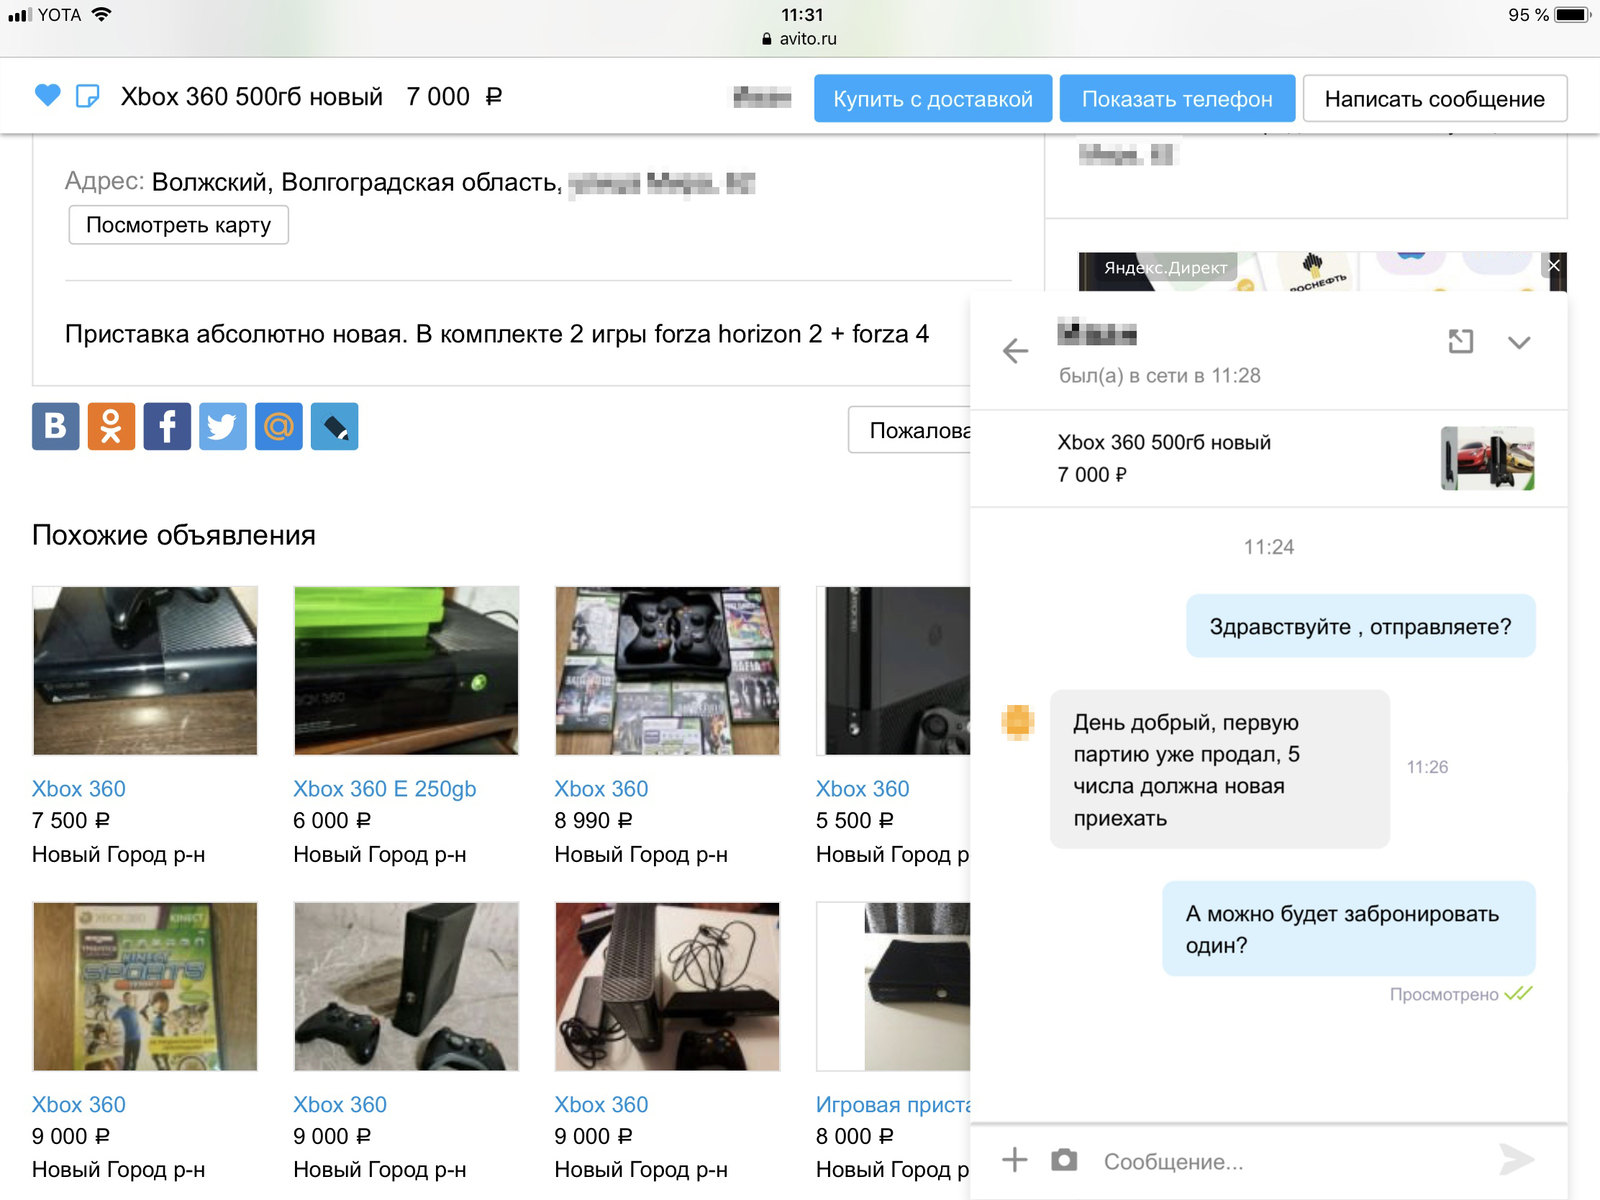
Task: Expand chat window to full size
Action: pyautogui.click(x=1461, y=342)
